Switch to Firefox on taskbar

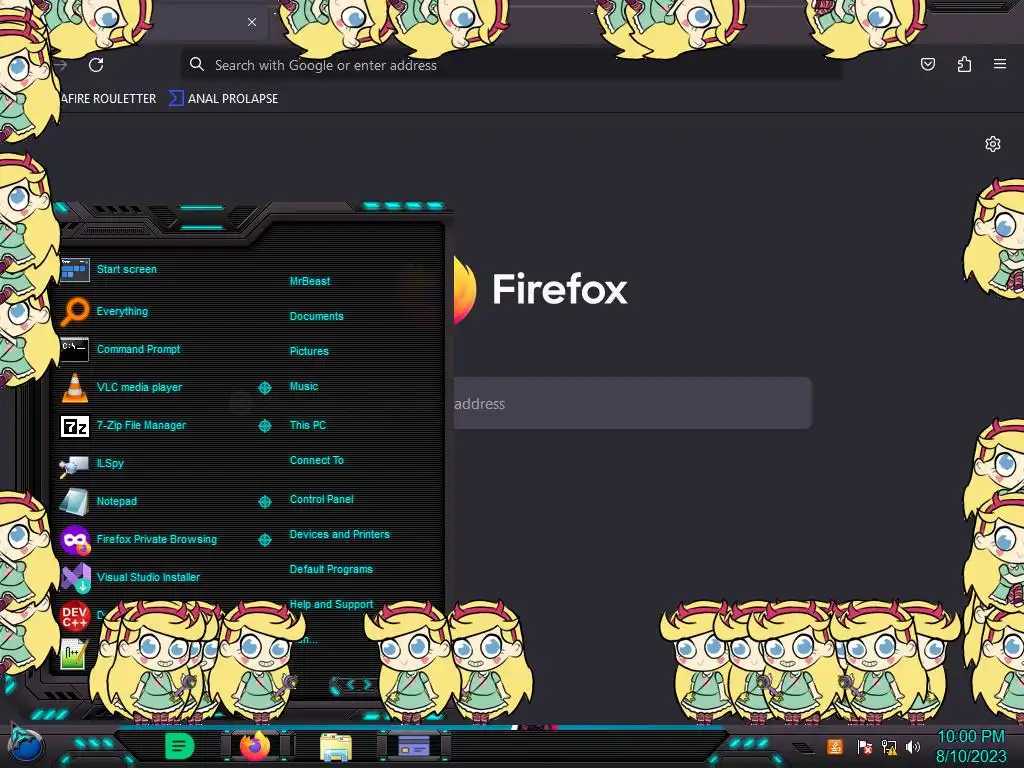tap(255, 746)
